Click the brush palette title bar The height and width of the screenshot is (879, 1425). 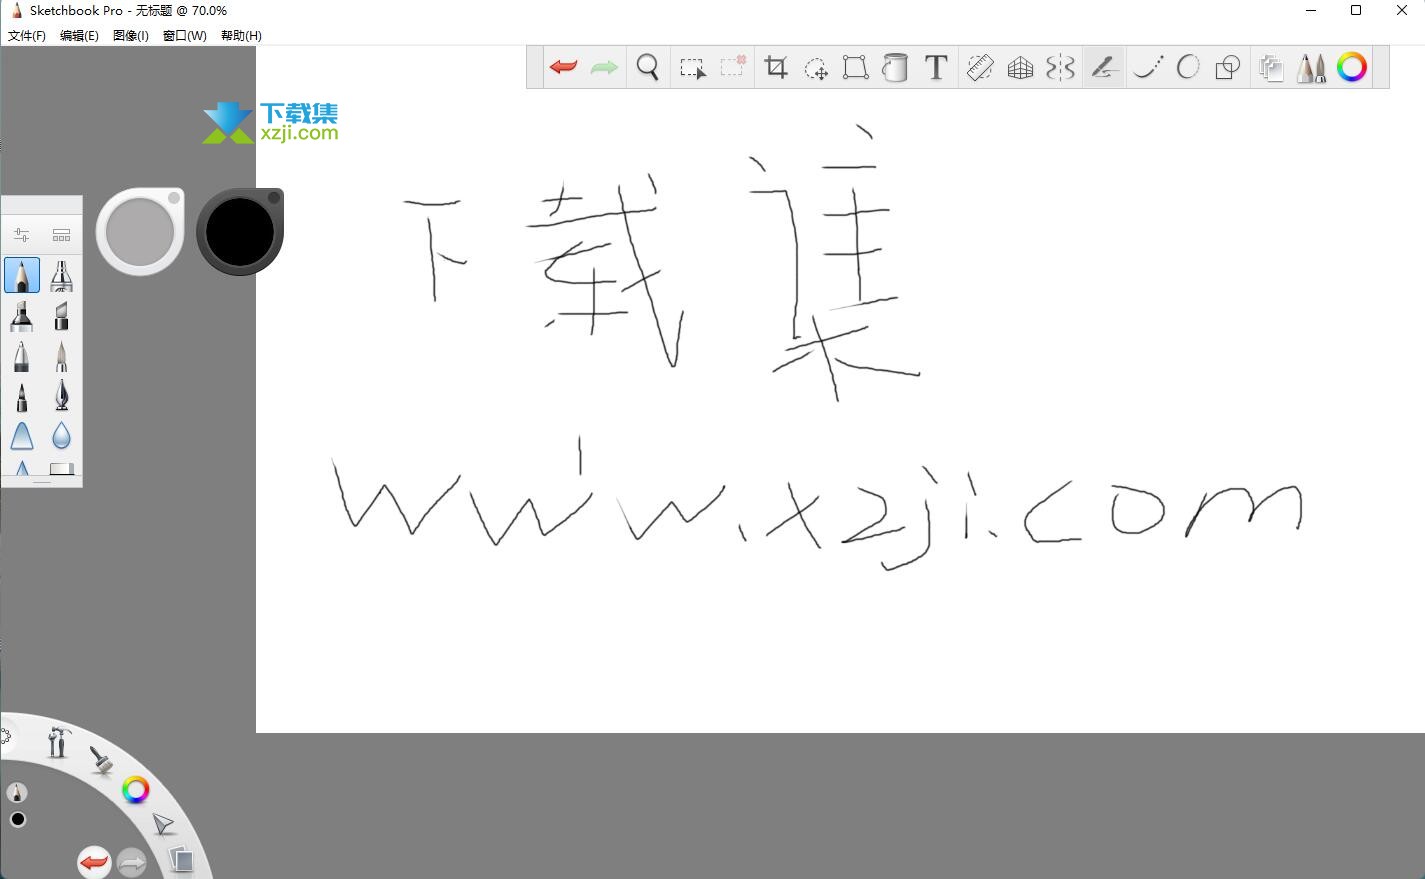(42, 205)
